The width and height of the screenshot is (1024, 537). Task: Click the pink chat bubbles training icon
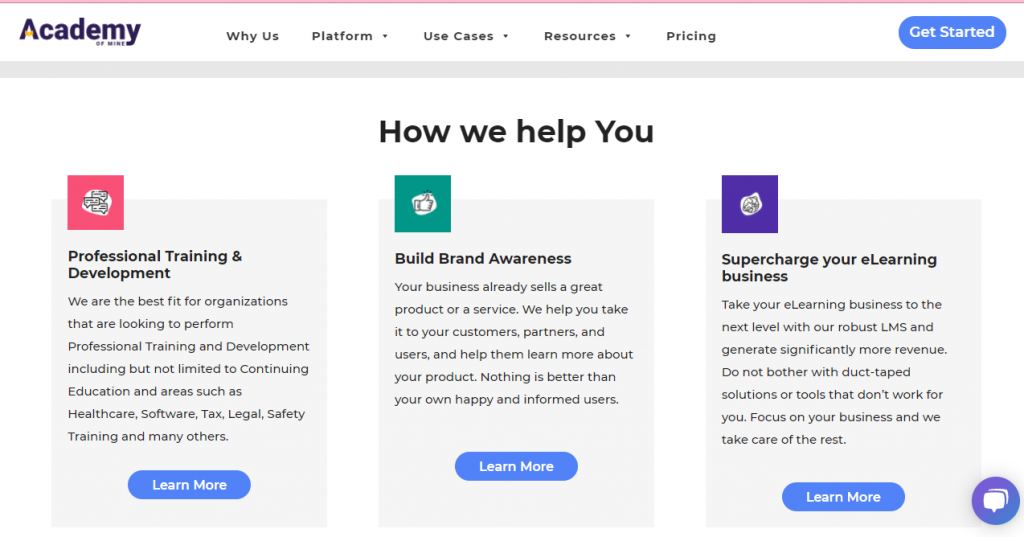(95, 203)
